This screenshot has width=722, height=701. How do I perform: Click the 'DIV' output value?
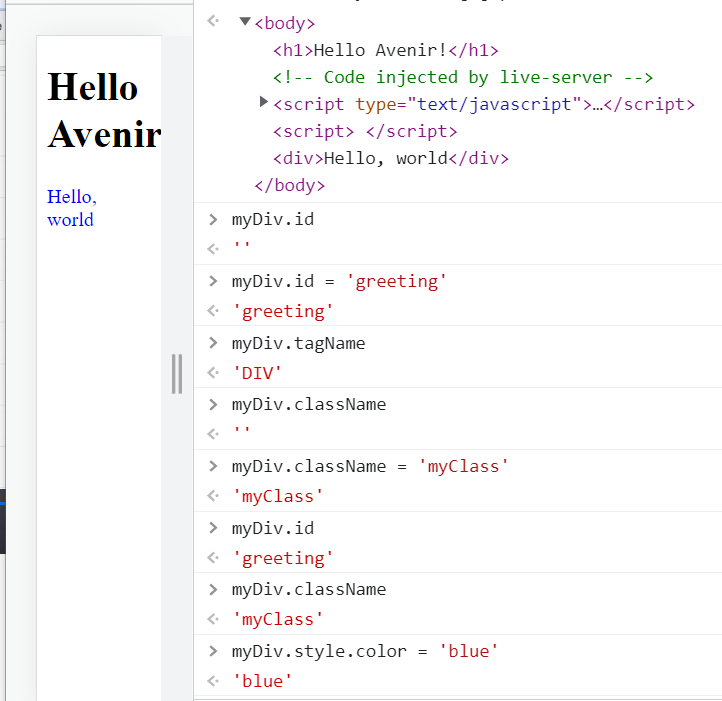(x=257, y=374)
